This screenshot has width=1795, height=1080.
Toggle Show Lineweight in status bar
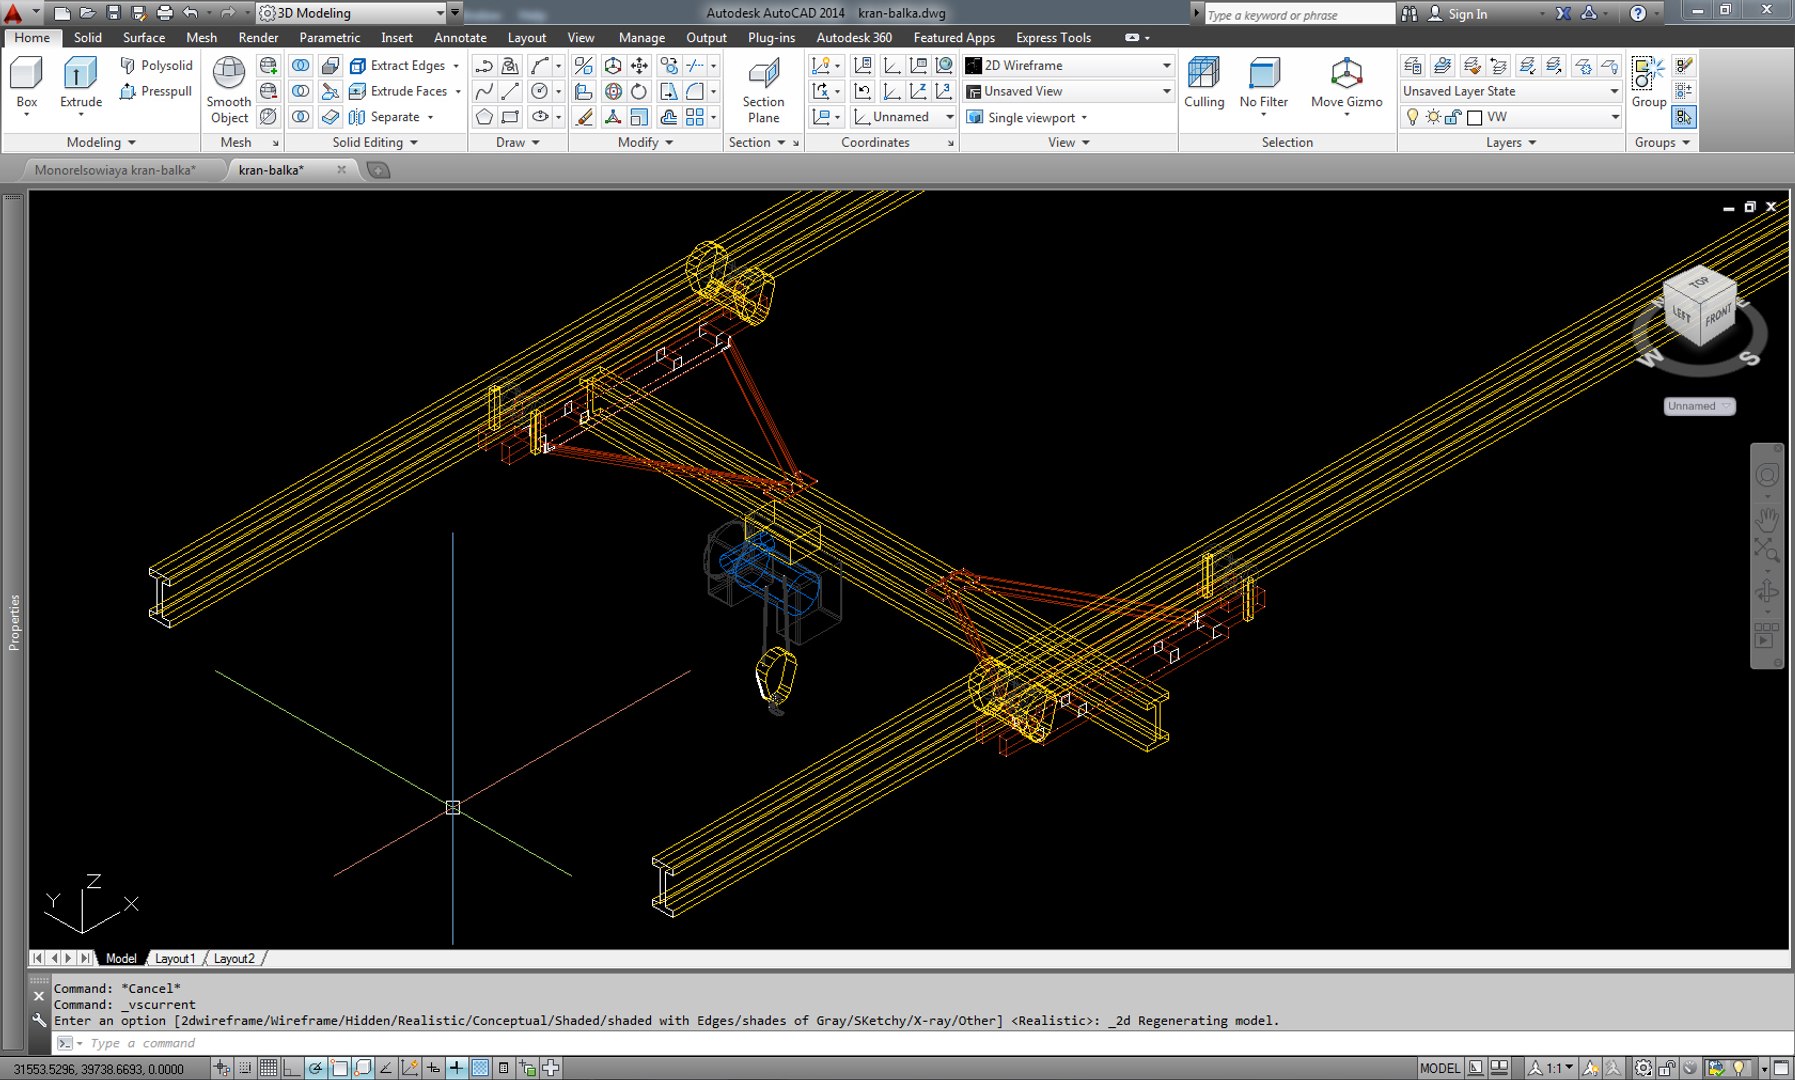456,1068
